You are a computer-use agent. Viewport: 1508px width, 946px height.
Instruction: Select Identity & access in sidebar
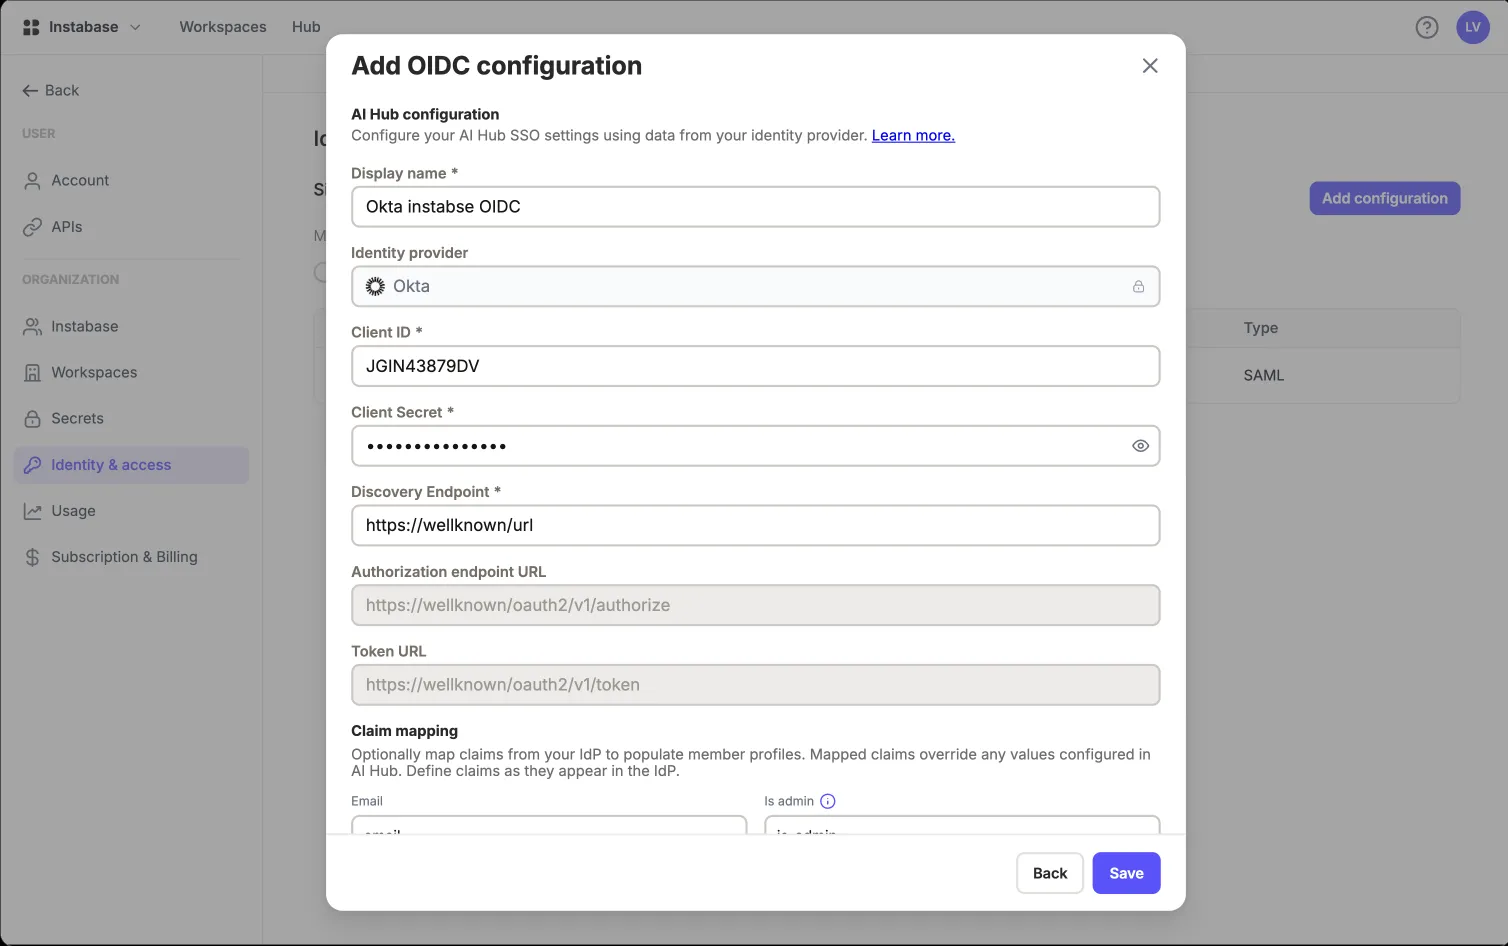click(131, 465)
